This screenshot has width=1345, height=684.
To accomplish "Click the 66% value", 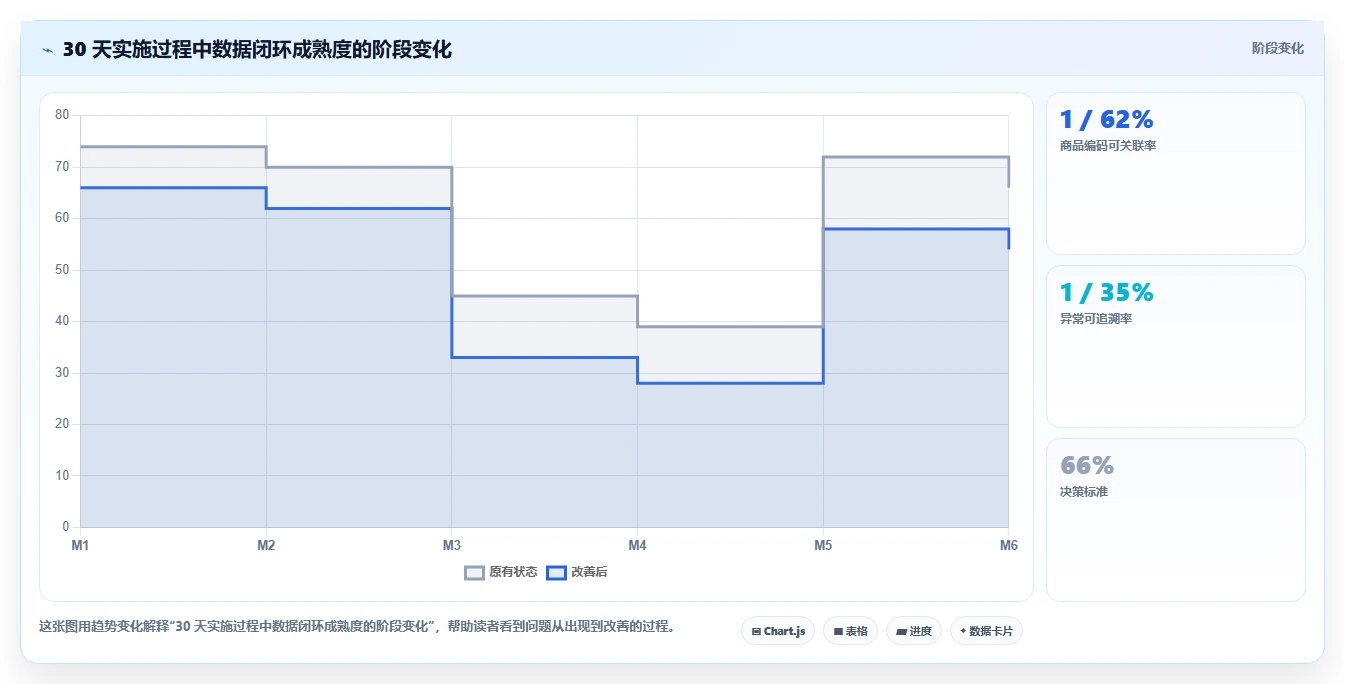I will coord(1087,465).
